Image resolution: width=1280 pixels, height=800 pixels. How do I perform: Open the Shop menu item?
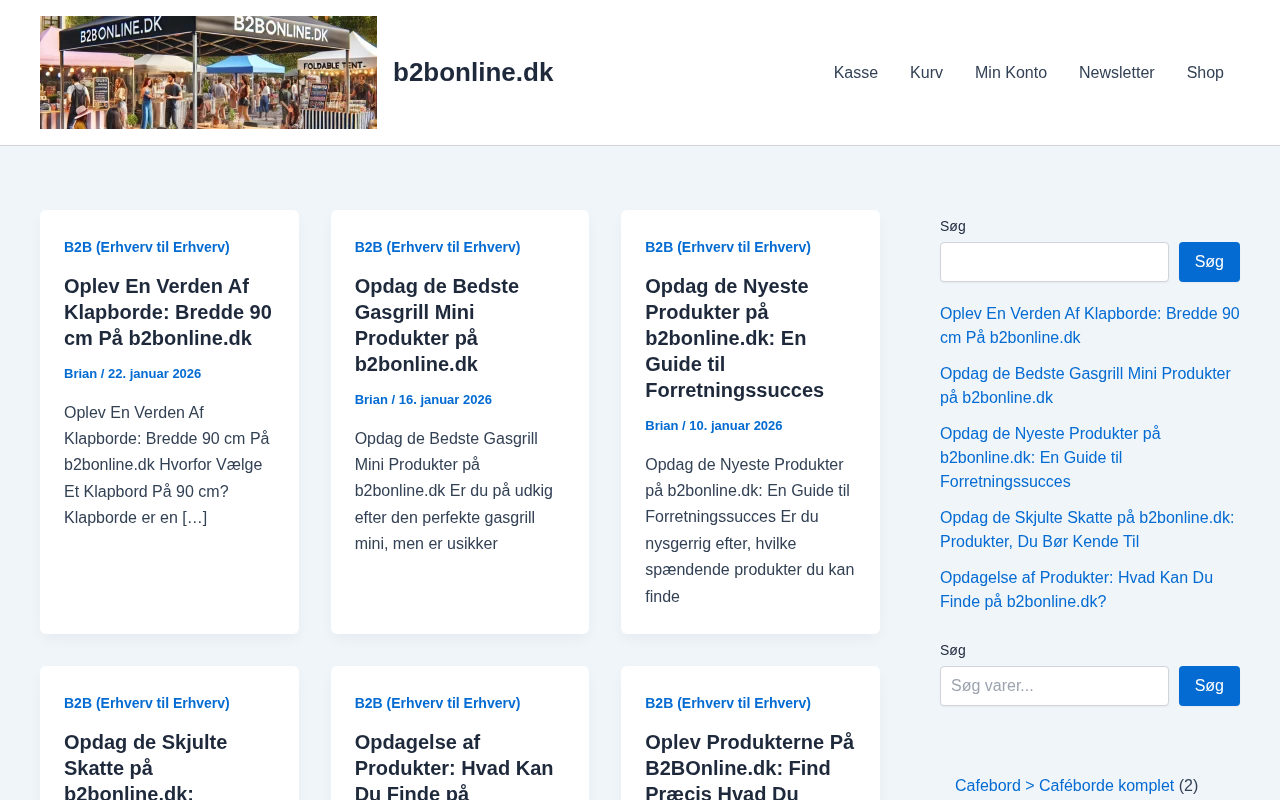[x=1205, y=73]
